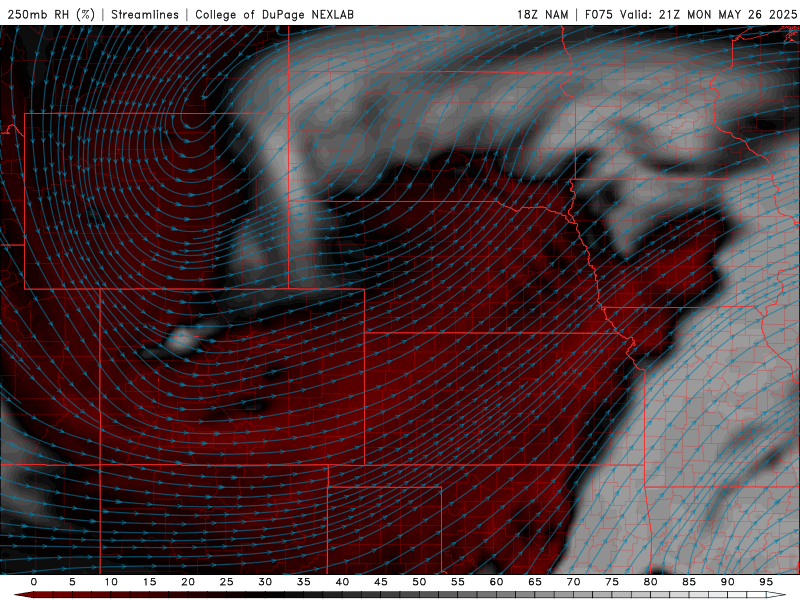This screenshot has width=800, height=600.
Task: Click the colorbar label '35'
Action: coord(304,582)
